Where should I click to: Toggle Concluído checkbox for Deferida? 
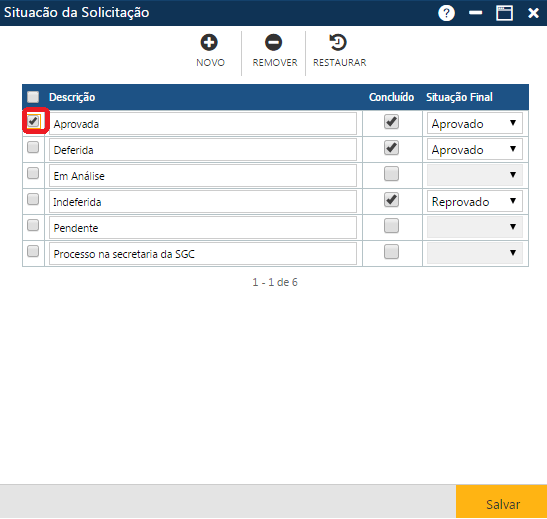click(391, 148)
